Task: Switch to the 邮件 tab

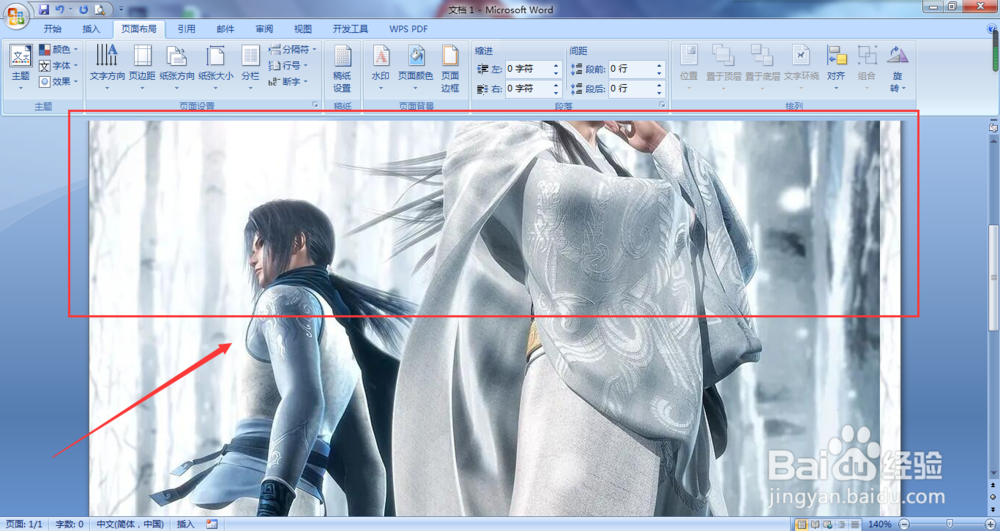Action: (225, 29)
